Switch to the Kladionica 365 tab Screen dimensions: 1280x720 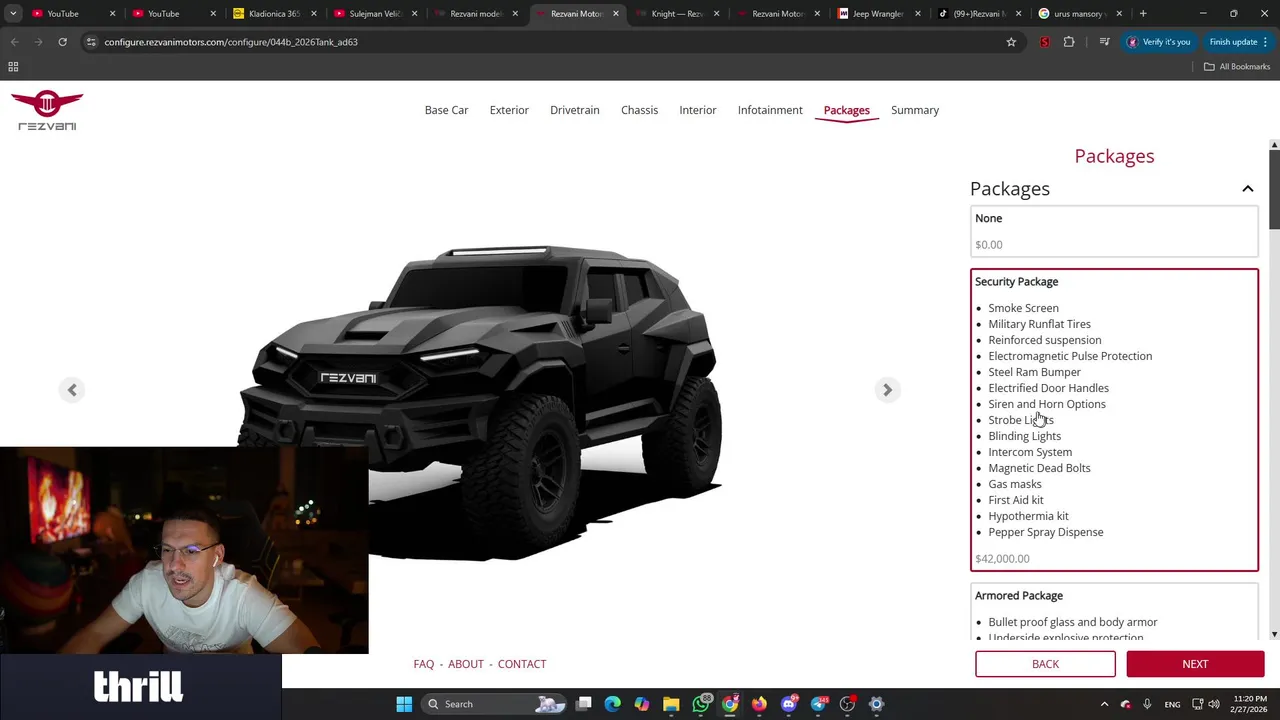(274, 14)
